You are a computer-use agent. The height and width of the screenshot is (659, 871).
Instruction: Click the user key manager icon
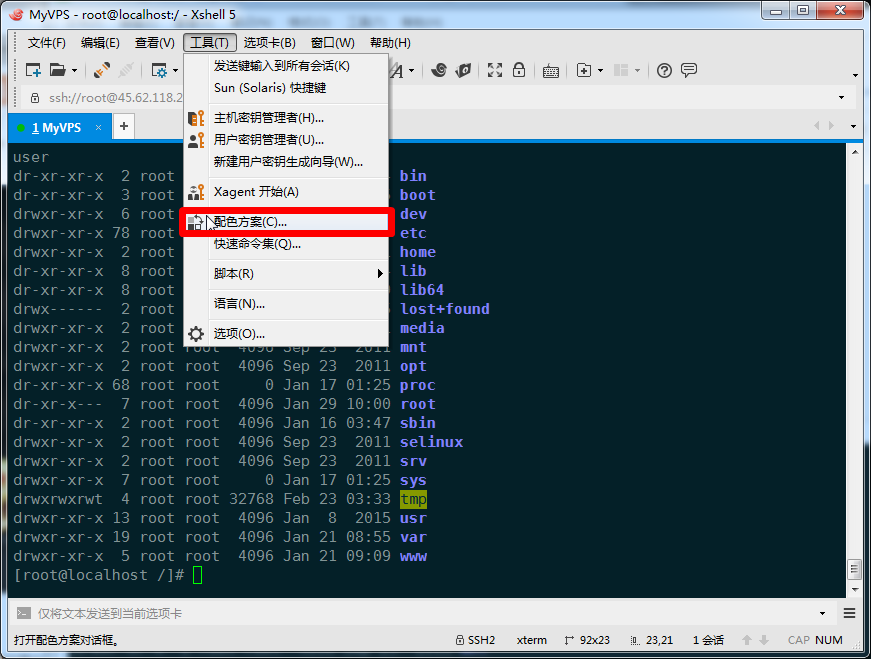coord(196,140)
